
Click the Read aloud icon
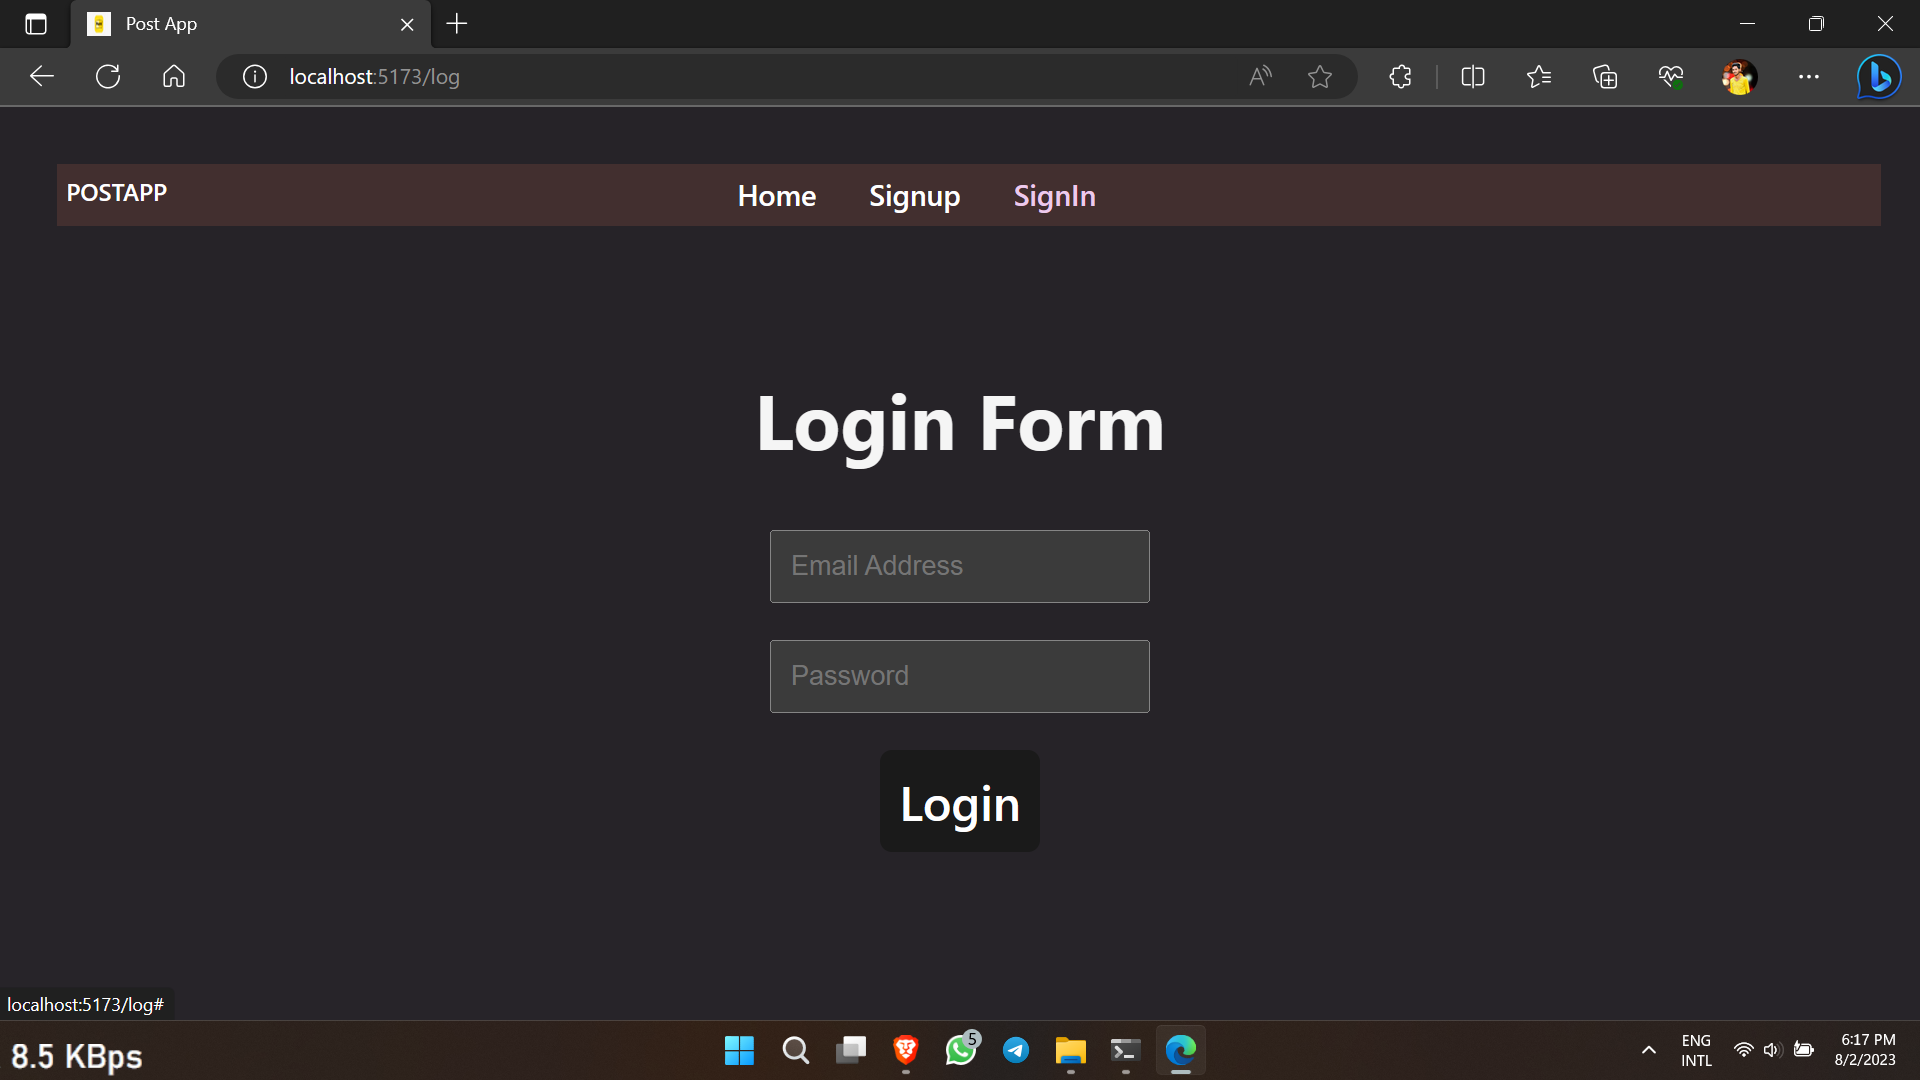(x=1259, y=76)
